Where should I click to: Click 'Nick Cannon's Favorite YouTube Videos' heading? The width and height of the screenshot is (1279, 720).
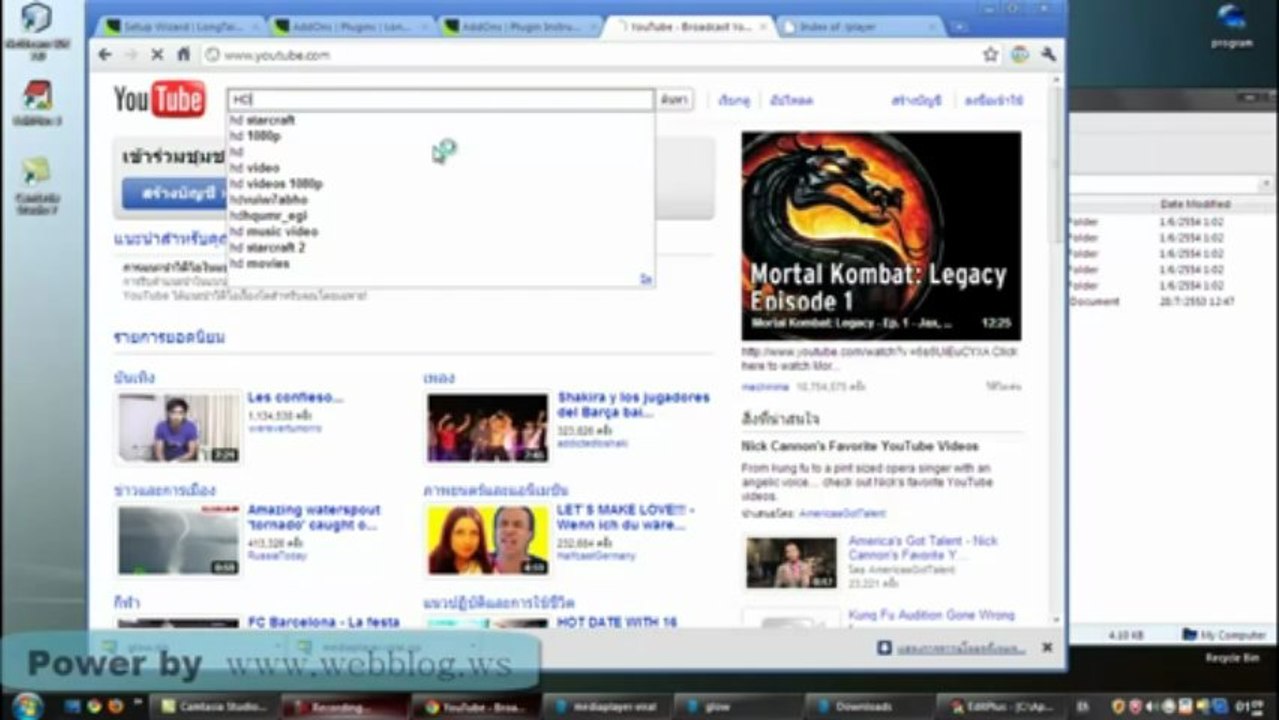coord(860,446)
